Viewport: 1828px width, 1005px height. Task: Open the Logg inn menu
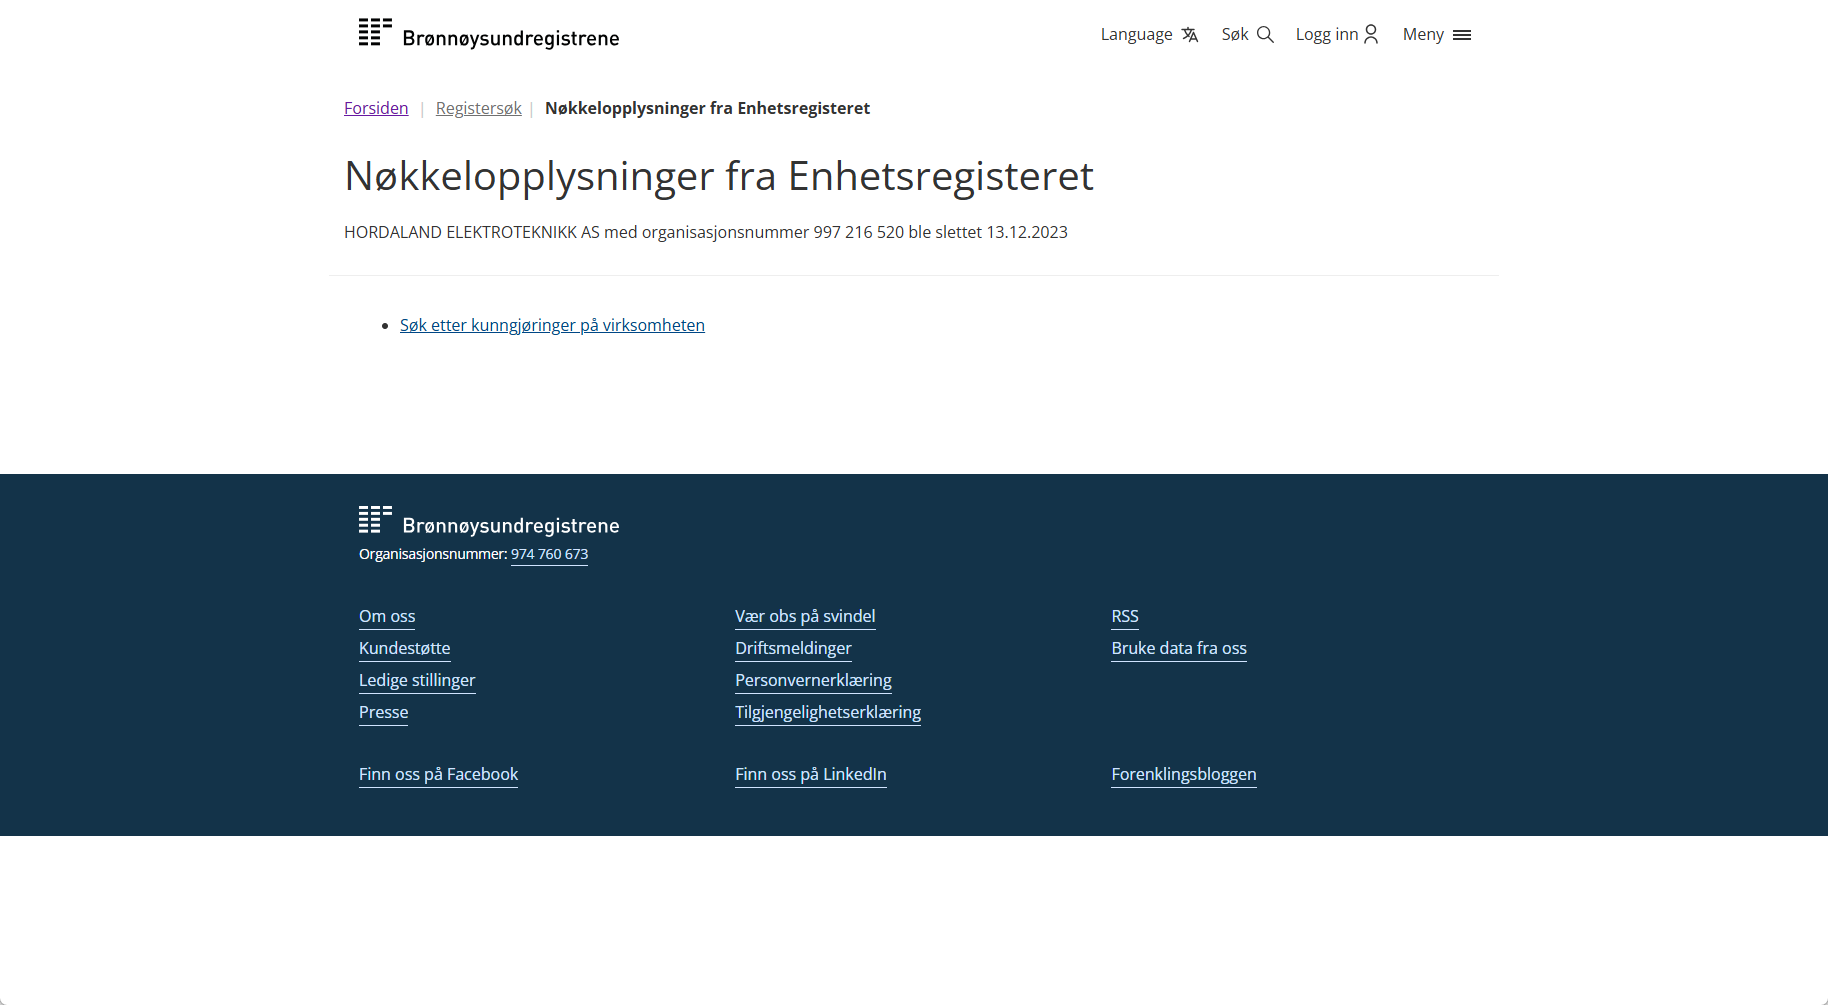pyautogui.click(x=1337, y=35)
